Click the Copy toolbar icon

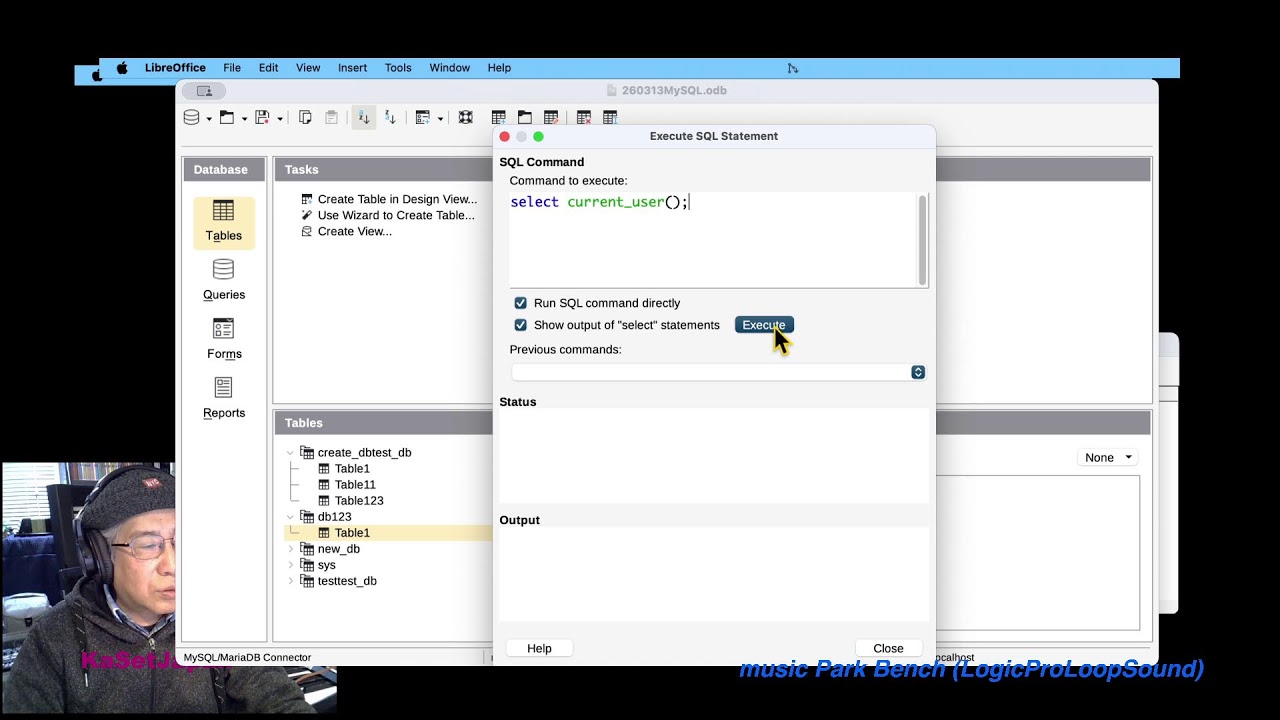pyautogui.click(x=306, y=117)
